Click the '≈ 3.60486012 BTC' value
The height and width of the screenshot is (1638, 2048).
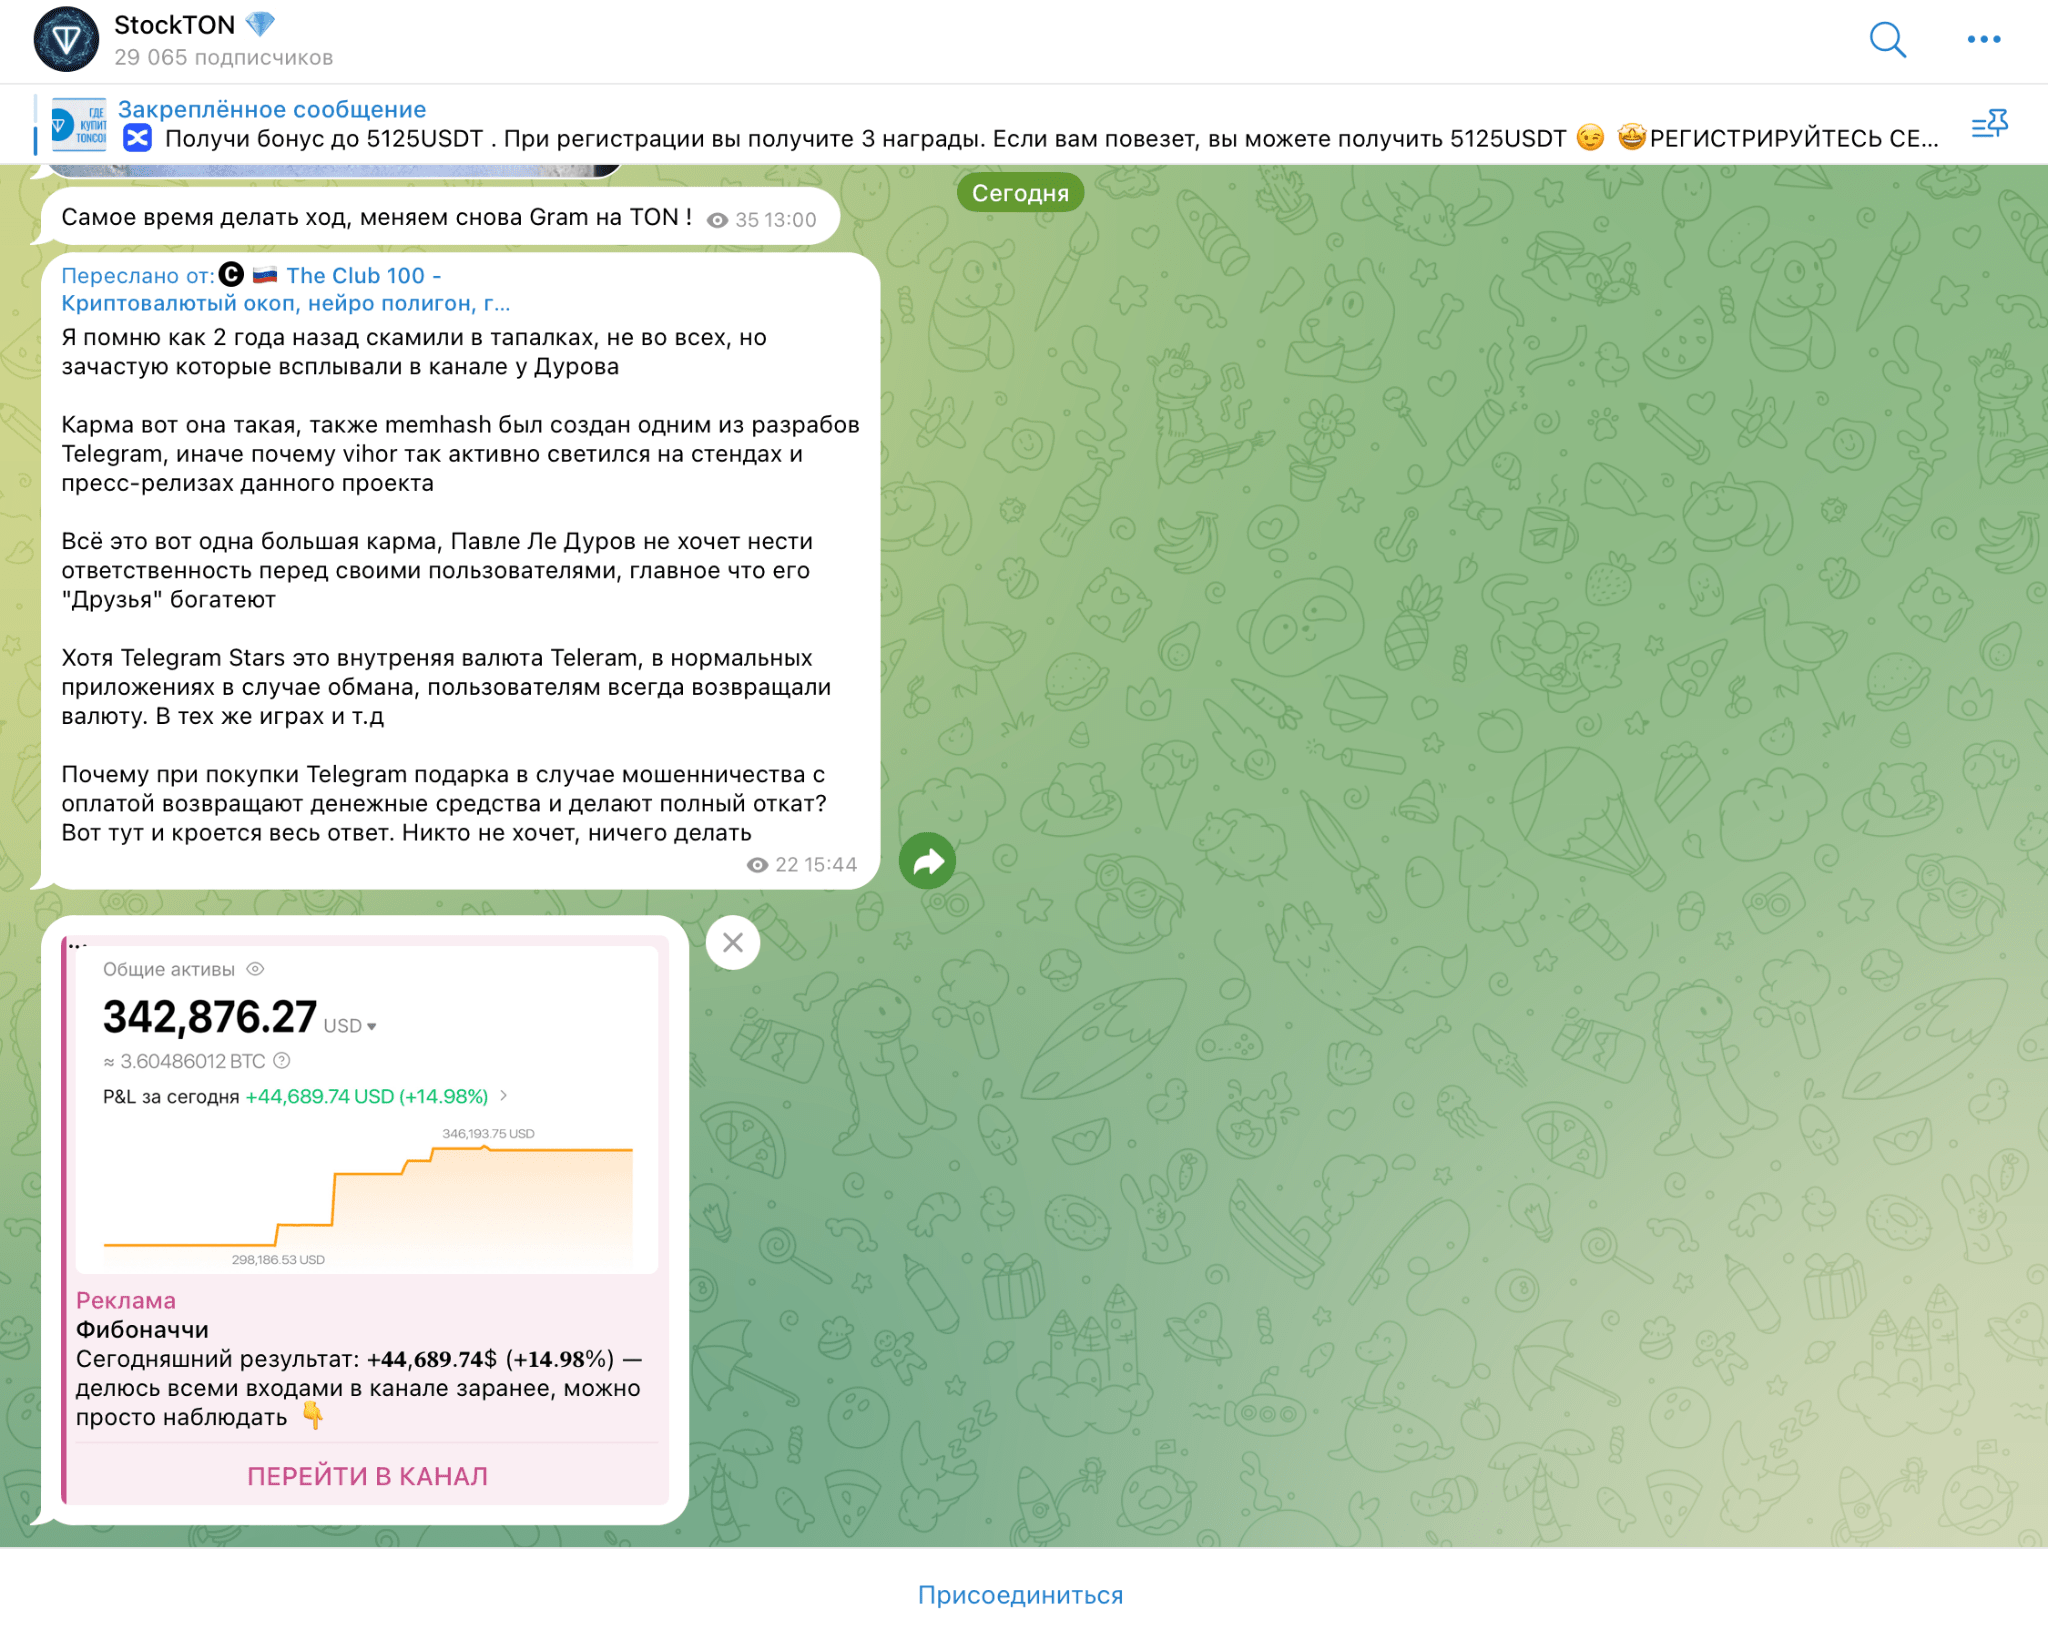point(184,1061)
